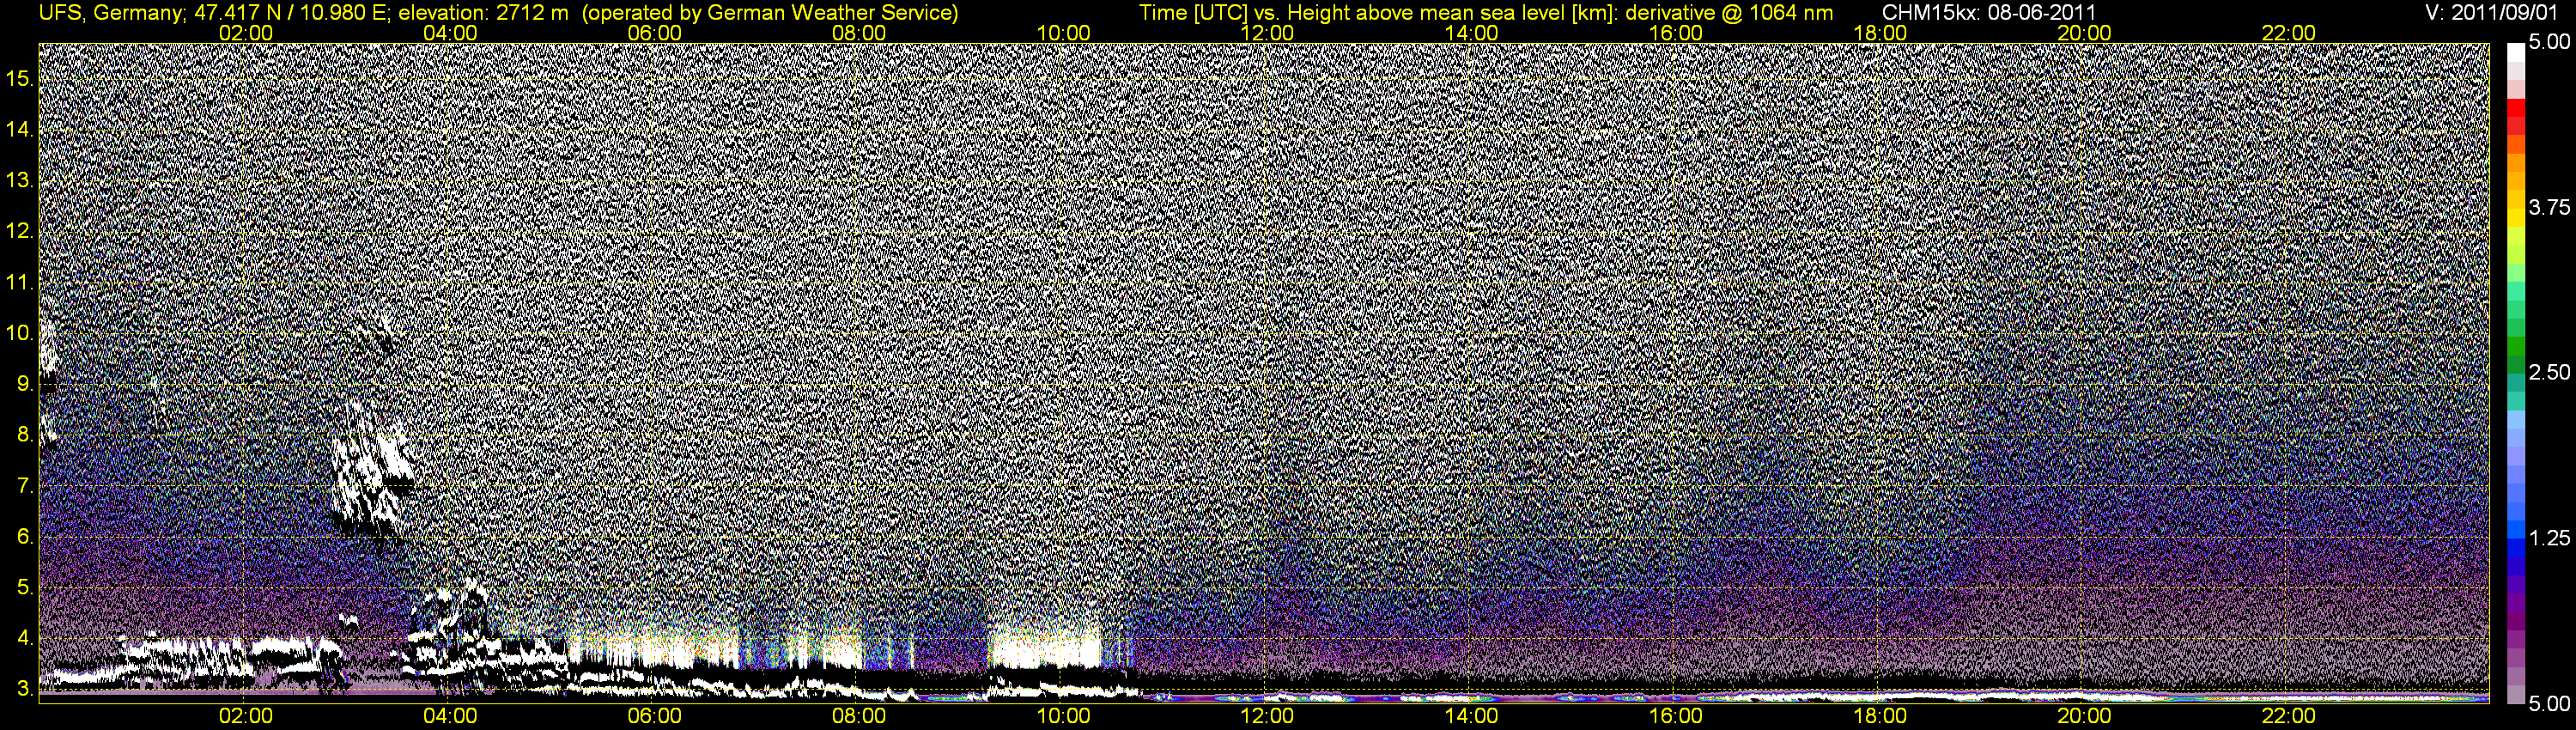Click the 22:00 label on top axis
The width and height of the screenshot is (2576, 730).
point(2289,33)
